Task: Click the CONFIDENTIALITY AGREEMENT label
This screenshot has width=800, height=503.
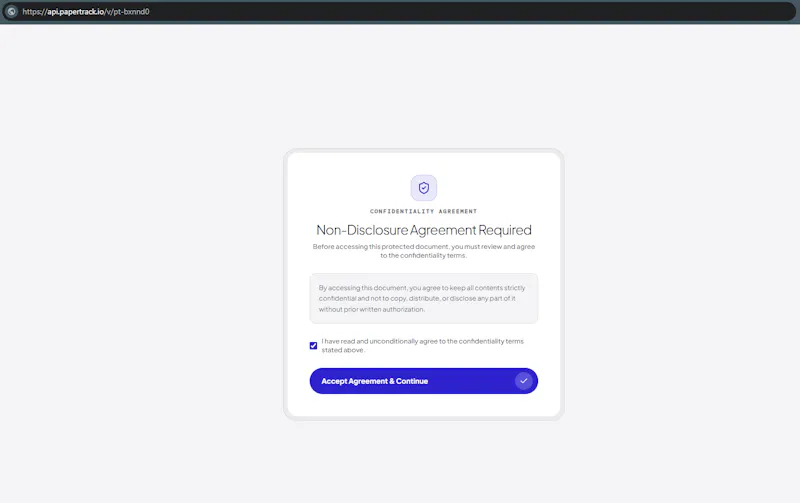Action: [423, 211]
